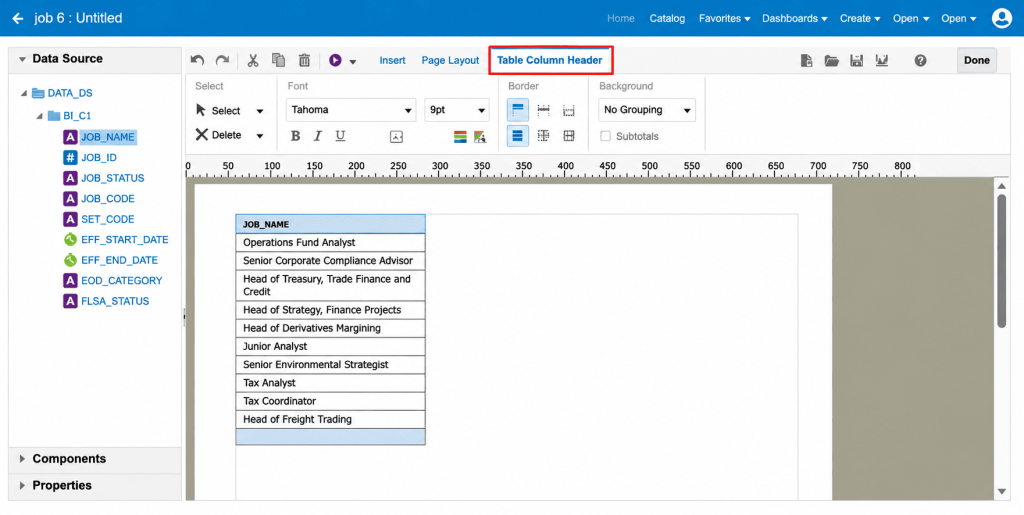Toggle the inside horizontal border option
The height and width of the screenshot is (515, 1024).
click(x=543, y=110)
